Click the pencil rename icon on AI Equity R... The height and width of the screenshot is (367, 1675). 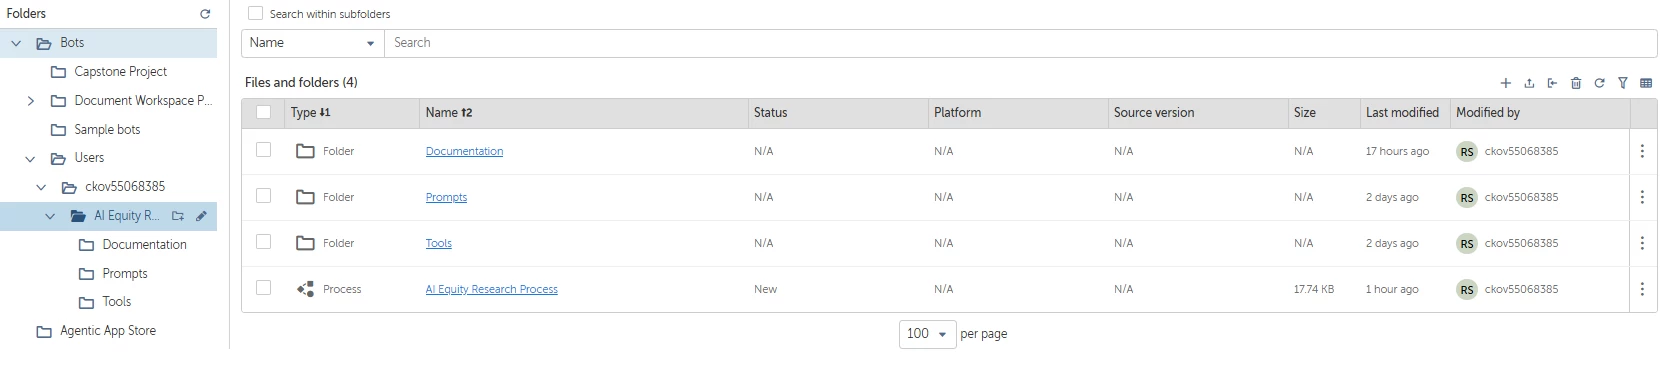click(201, 216)
